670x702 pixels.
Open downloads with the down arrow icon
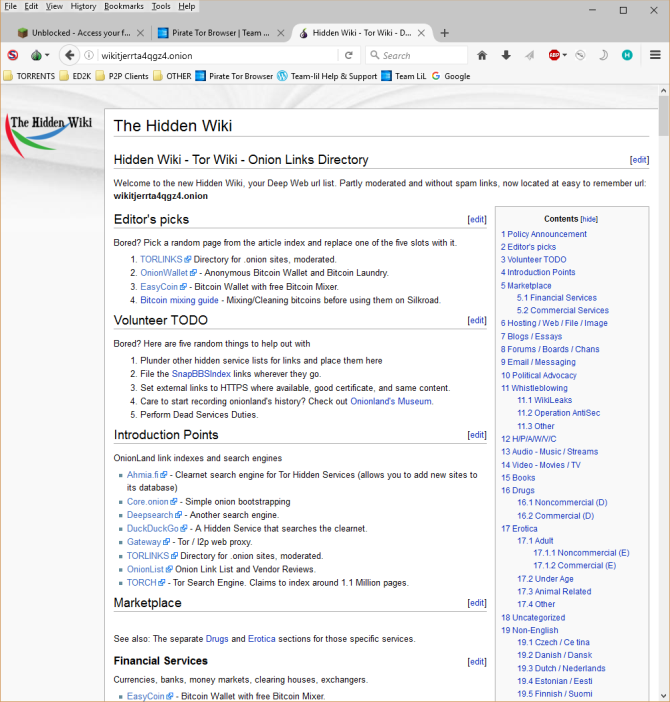point(506,55)
